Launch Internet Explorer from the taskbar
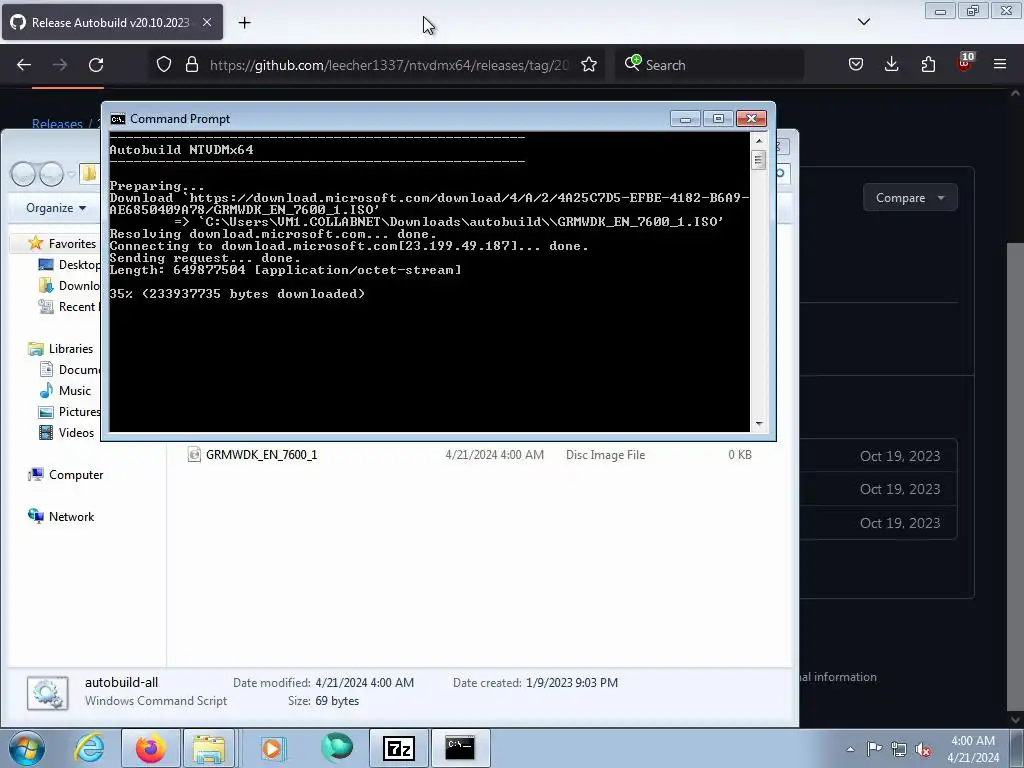 click(89, 748)
